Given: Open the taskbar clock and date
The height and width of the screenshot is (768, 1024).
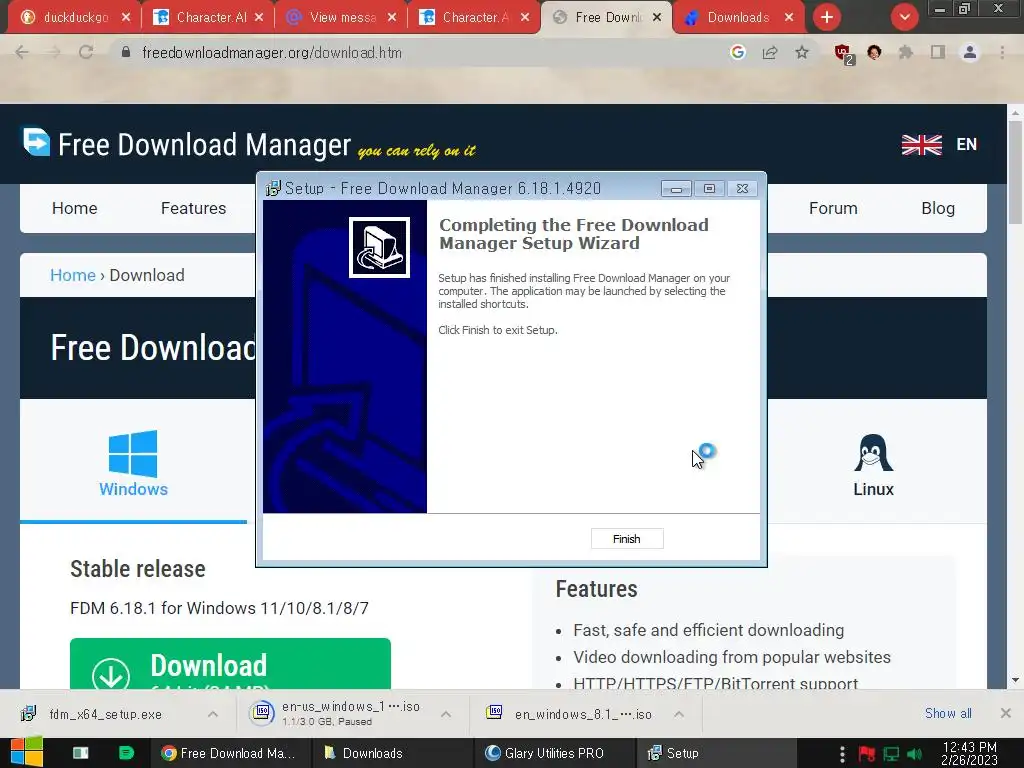Looking at the screenshot, I should [969, 753].
